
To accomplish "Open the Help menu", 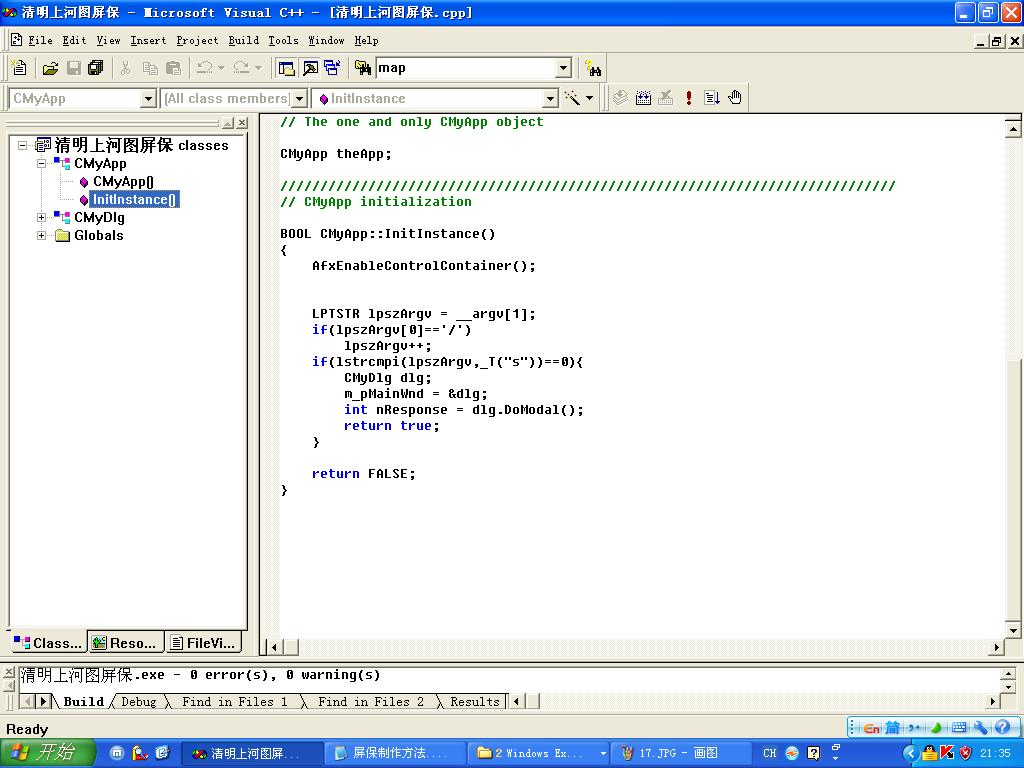I will pyautogui.click(x=366, y=40).
